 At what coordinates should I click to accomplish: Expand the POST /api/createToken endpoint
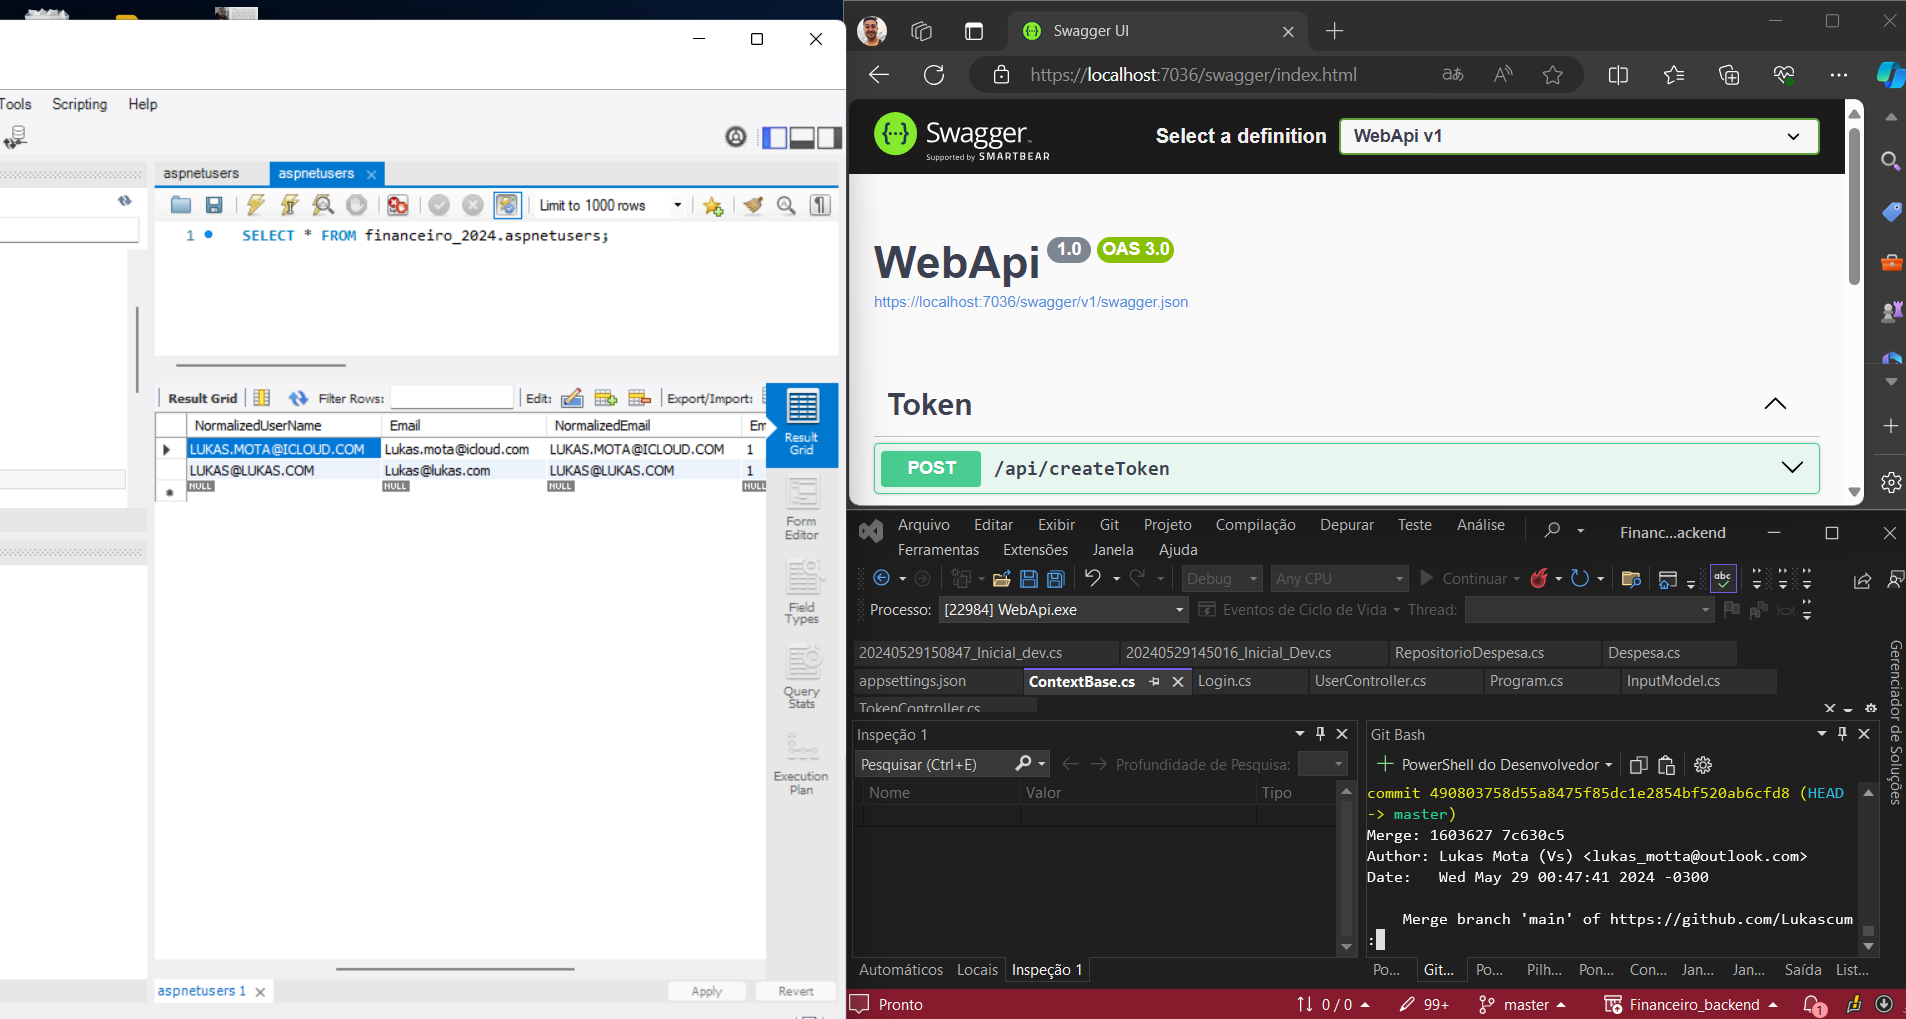click(x=1792, y=468)
